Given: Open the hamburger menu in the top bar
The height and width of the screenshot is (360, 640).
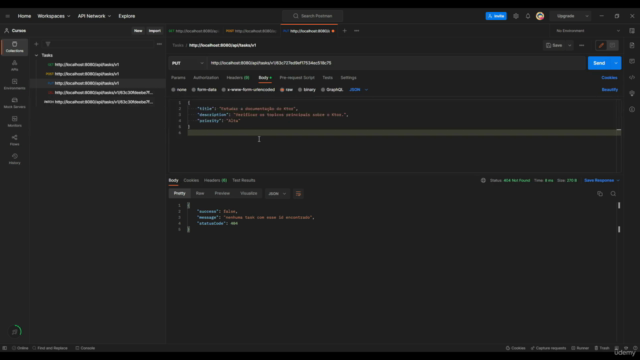Looking at the screenshot, I should tap(7, 16).
